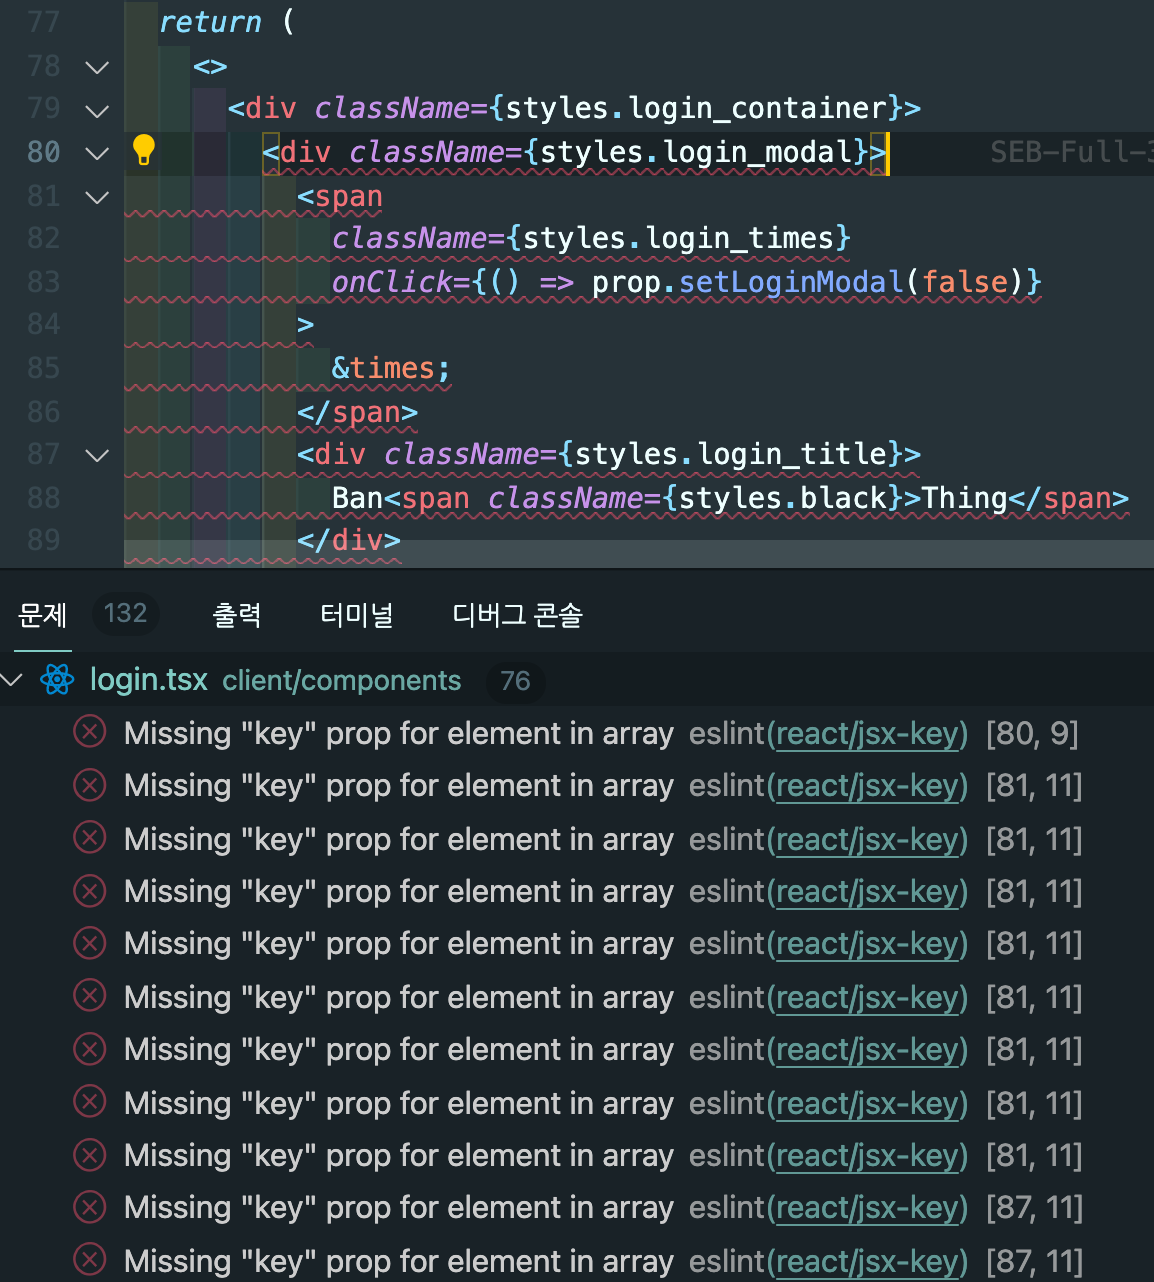
Task: Click login_title on line 87
Action: click(793, 454)
